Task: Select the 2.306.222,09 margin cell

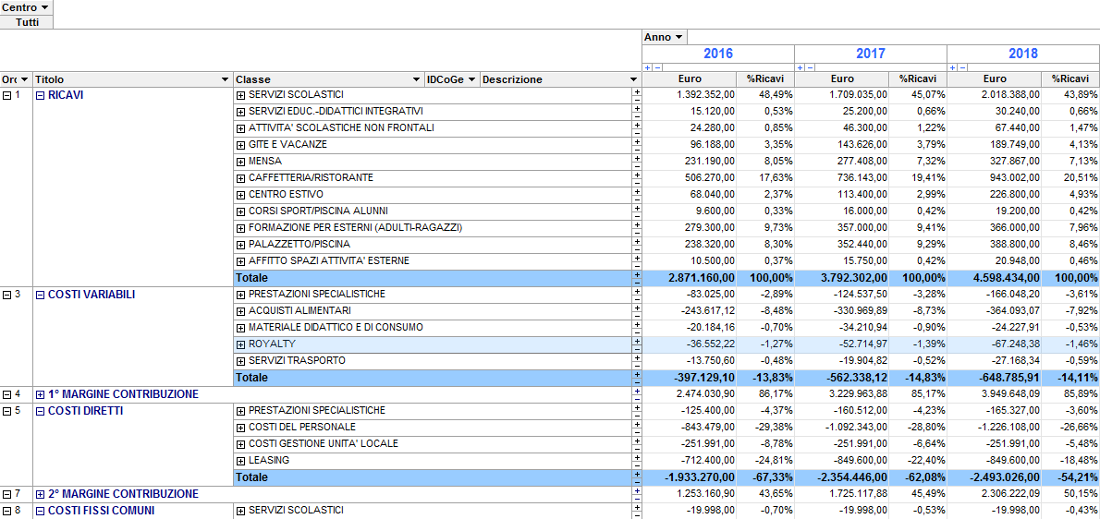Action: coord(995,494)
